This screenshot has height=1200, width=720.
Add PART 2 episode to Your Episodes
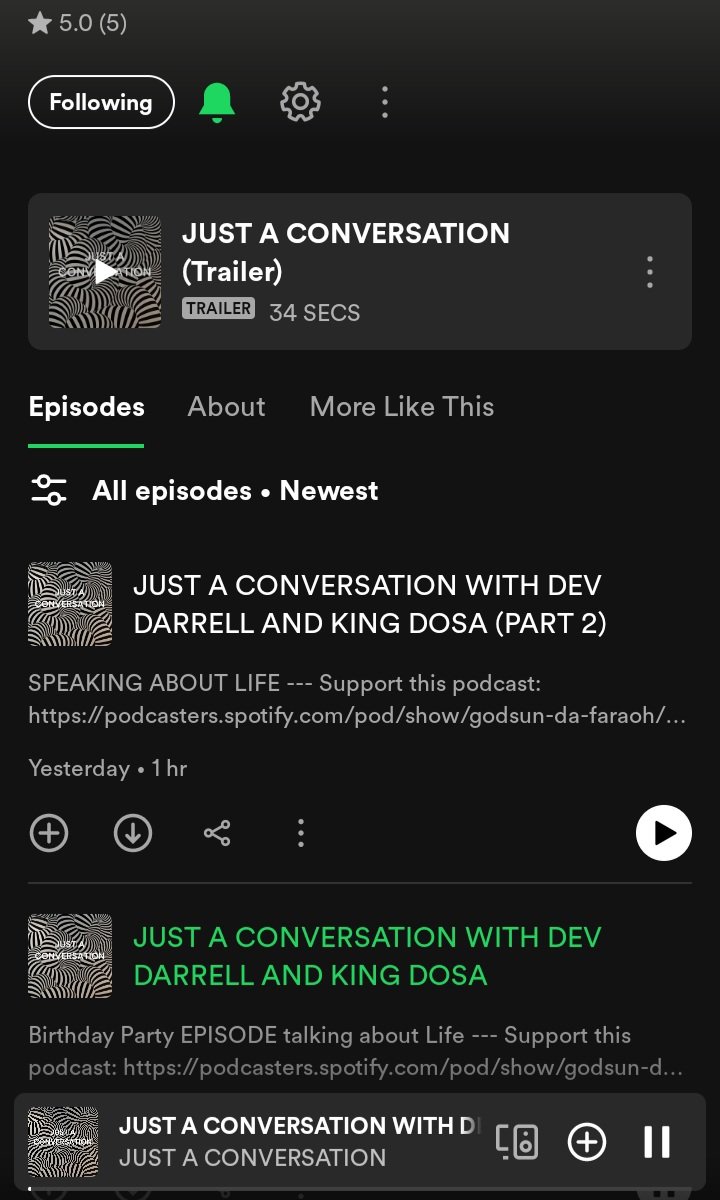pos(49,833)
